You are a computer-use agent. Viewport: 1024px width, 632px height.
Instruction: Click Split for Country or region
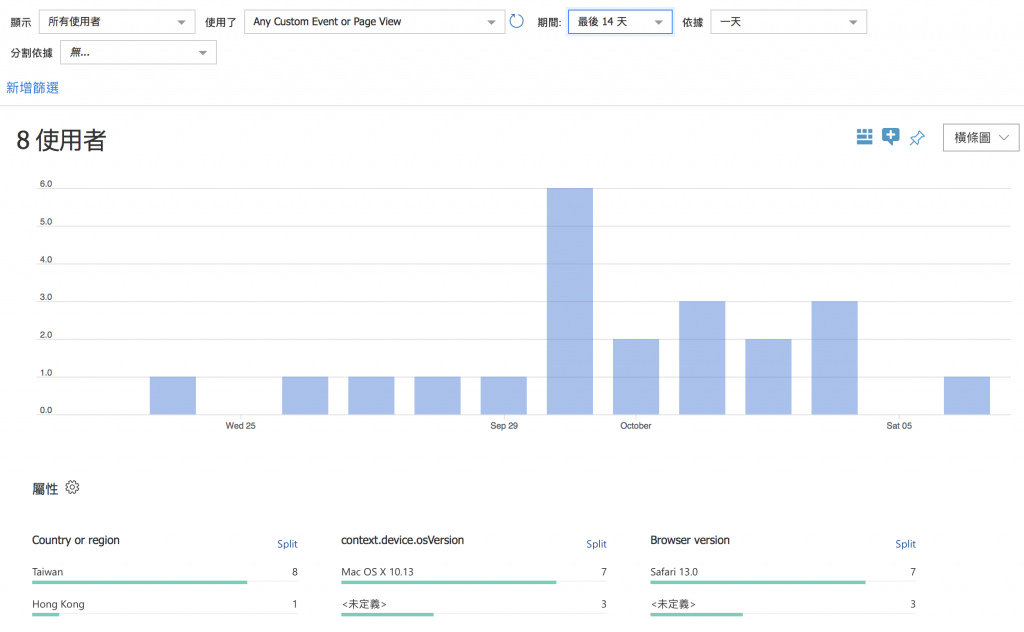coord(287,544)
